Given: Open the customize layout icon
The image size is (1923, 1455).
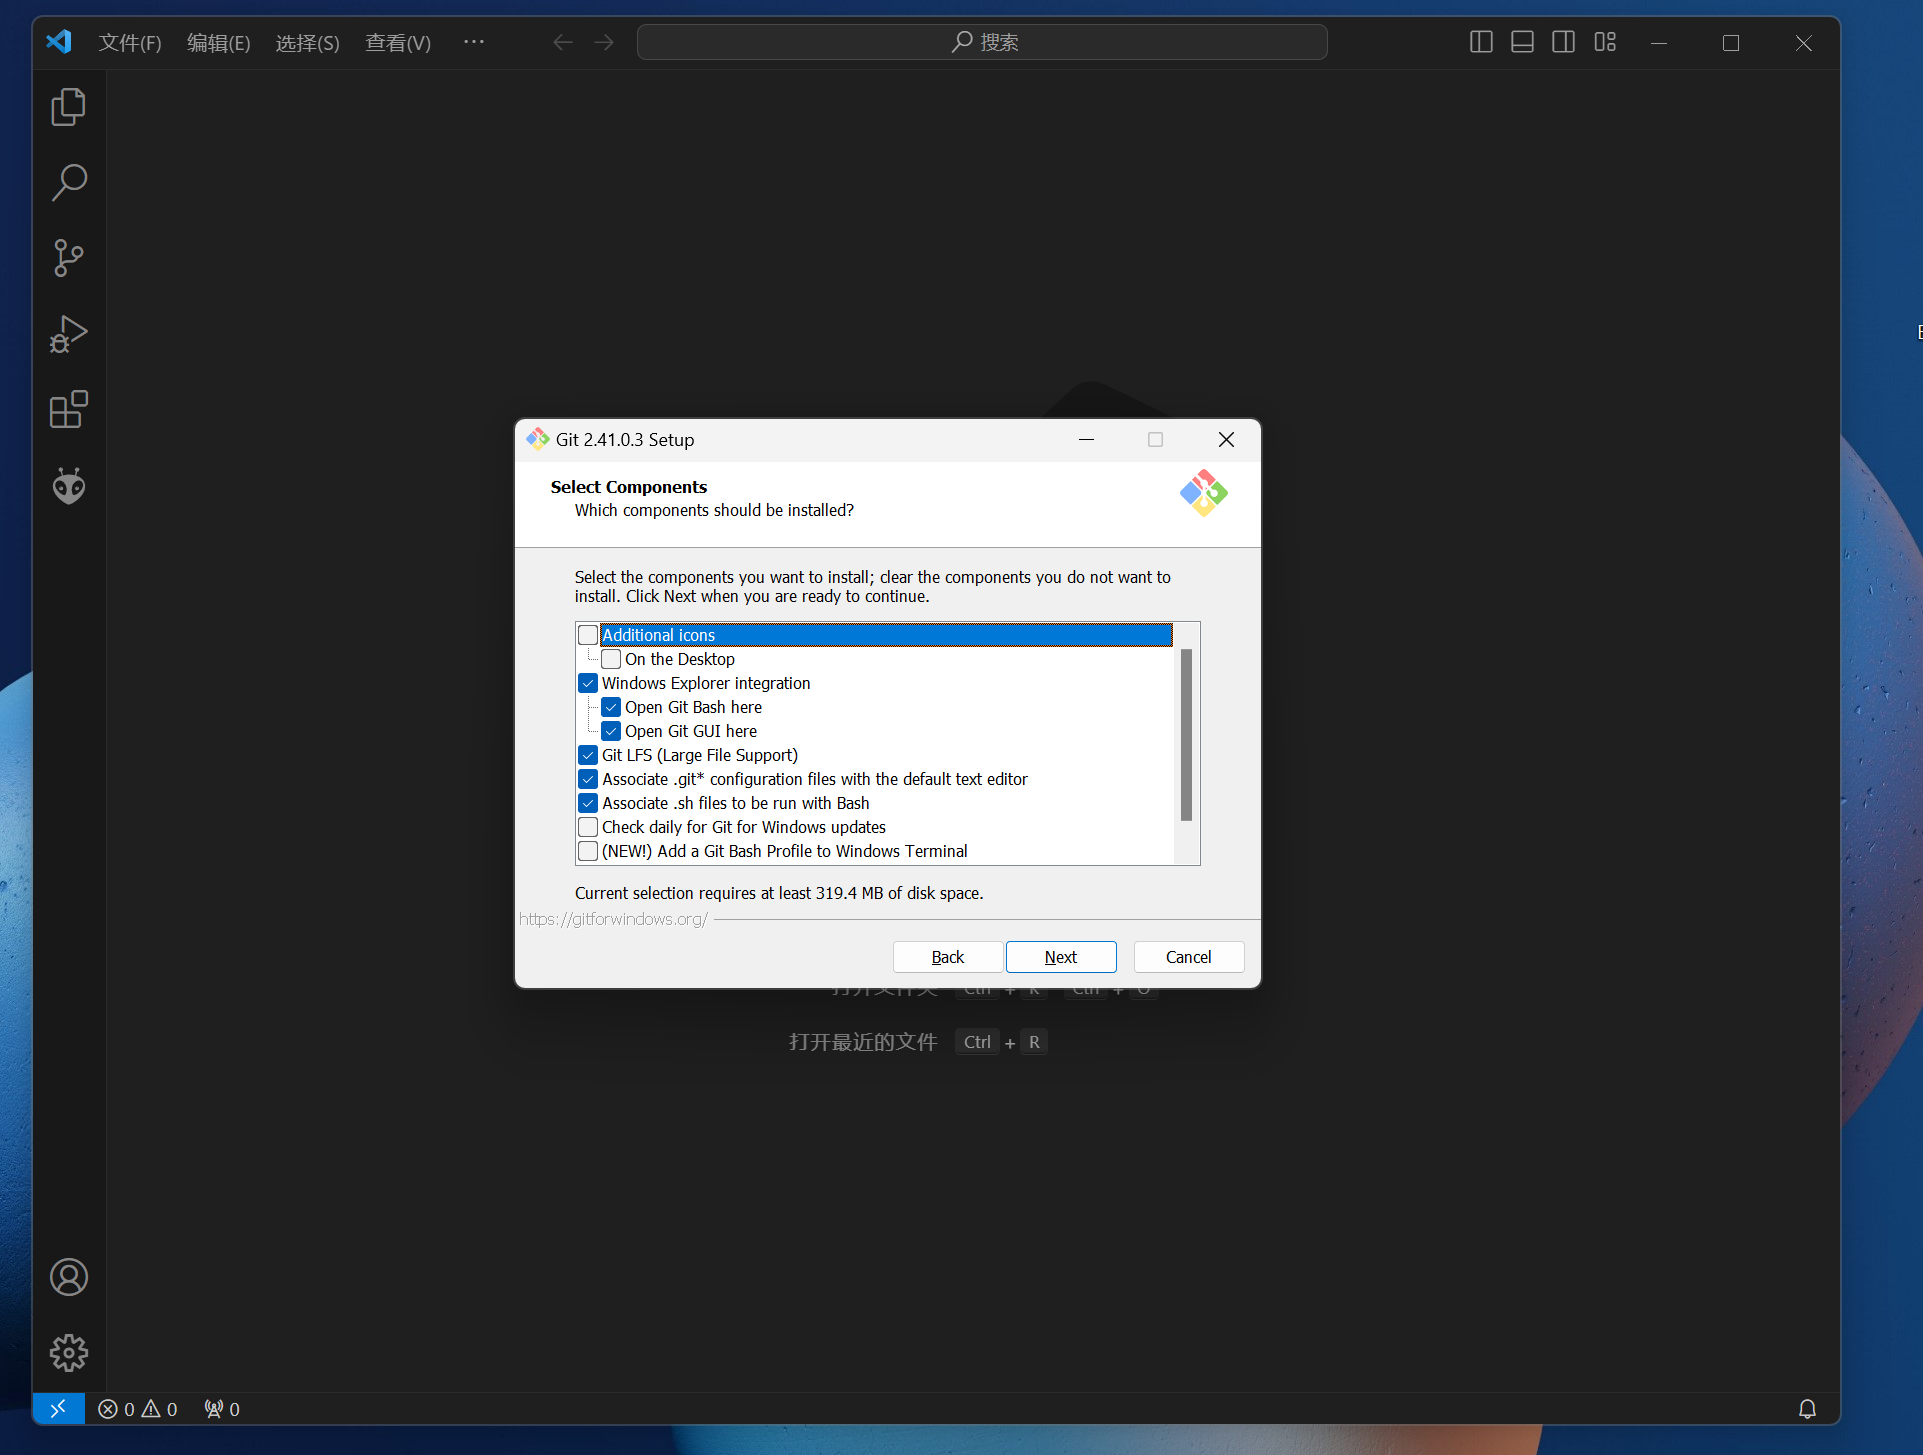Looking at the screenshot, I should [1605, 42].
